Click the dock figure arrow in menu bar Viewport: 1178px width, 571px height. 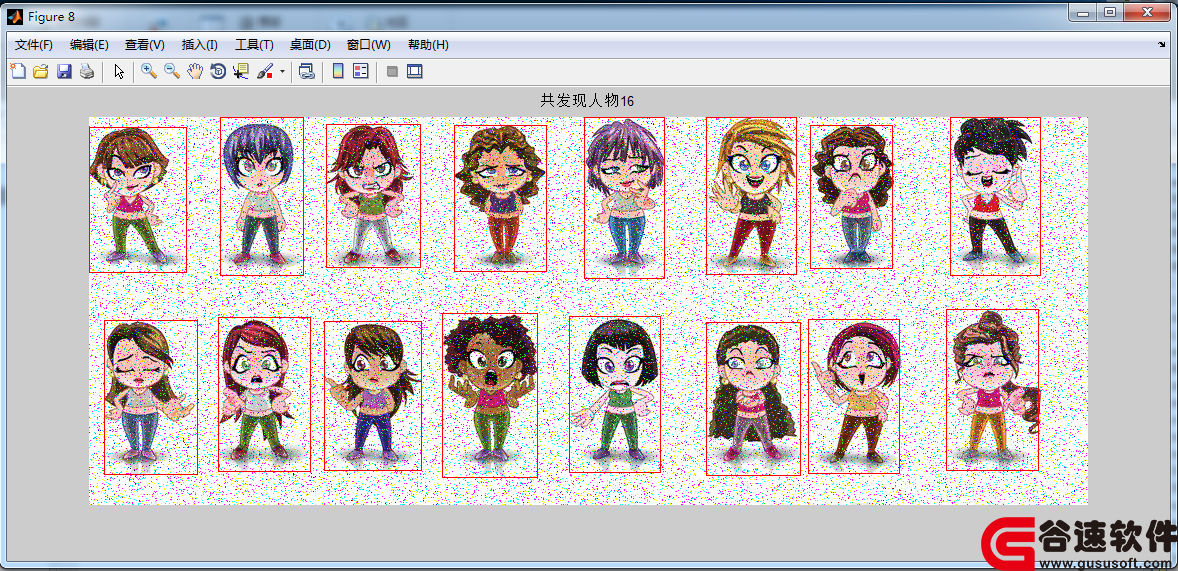click(x=1162, y=45)
